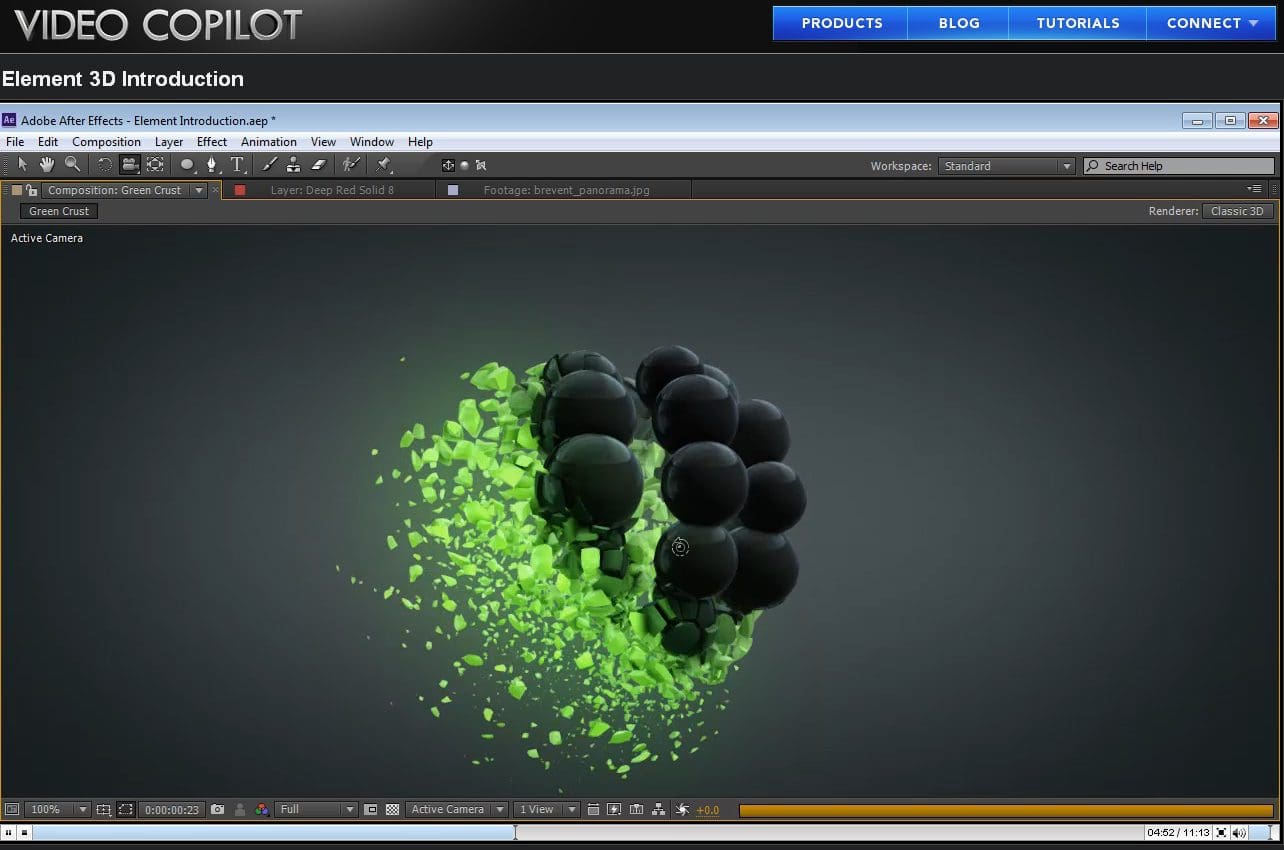1284x850 pixels.
Task: Choose the World Axis mode icon
Action: coord(464,166)
